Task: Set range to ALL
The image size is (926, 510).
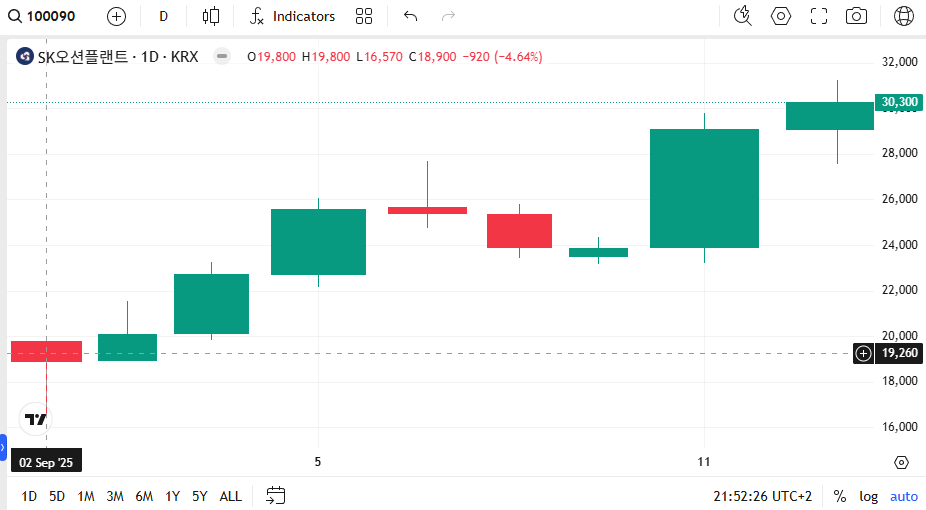Action: (x=230, y=496)
